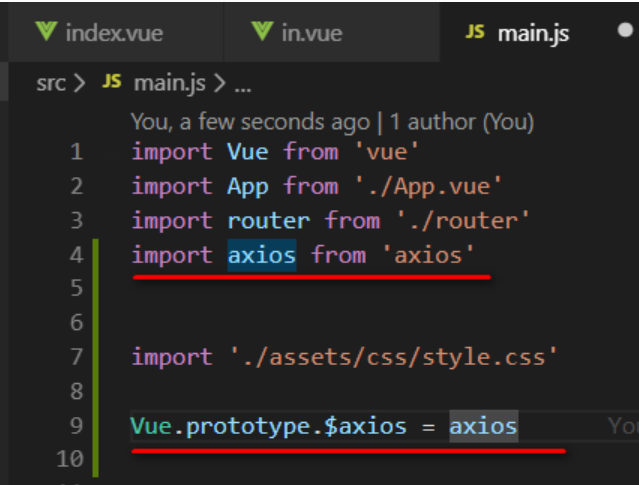Click line number 1 in the gutter
Image resolution: width=639 pixels, height=485 pixels.
tap(77, 152)
